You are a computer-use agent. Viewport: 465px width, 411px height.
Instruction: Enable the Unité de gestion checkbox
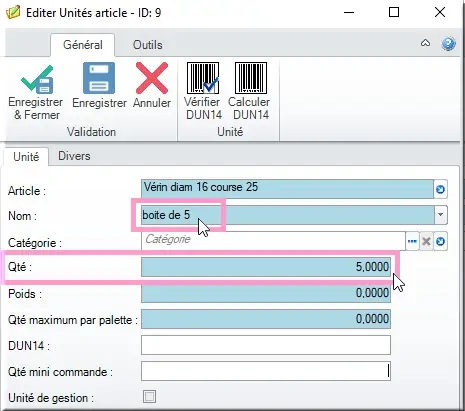149,397
